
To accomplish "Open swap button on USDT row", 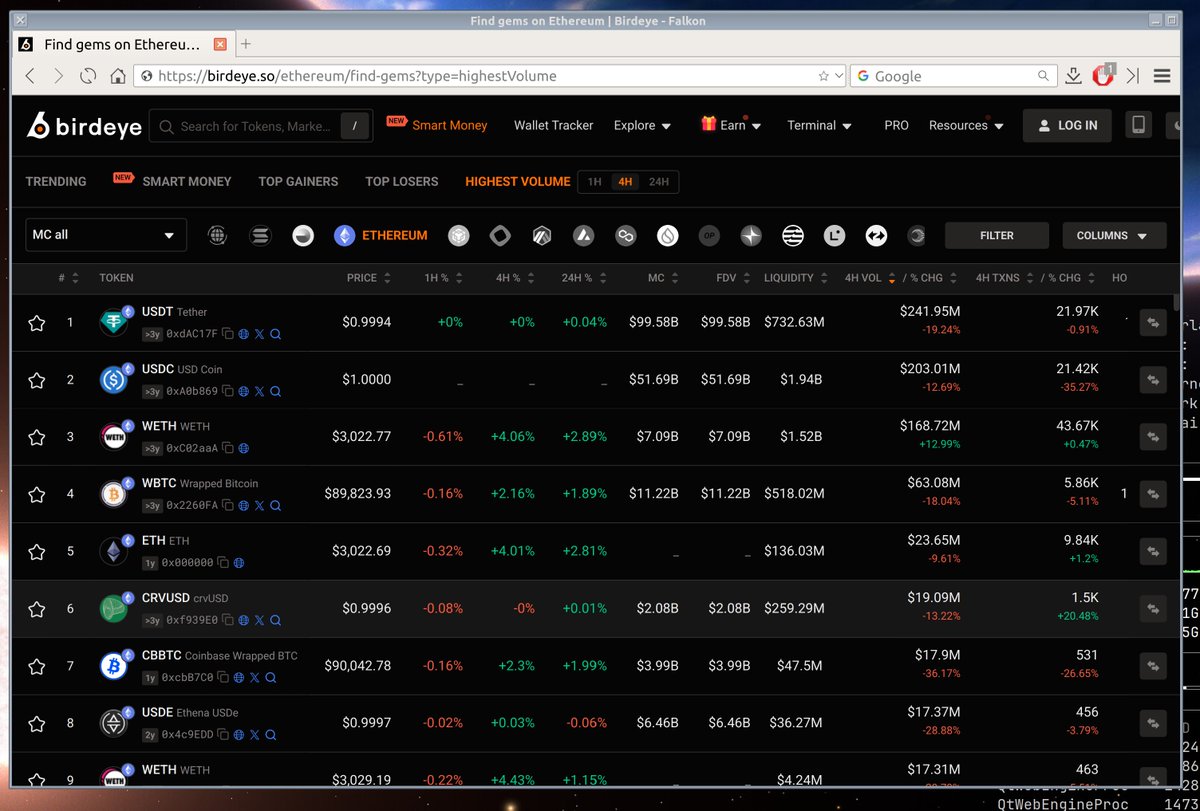I will tap(1153, 323).
